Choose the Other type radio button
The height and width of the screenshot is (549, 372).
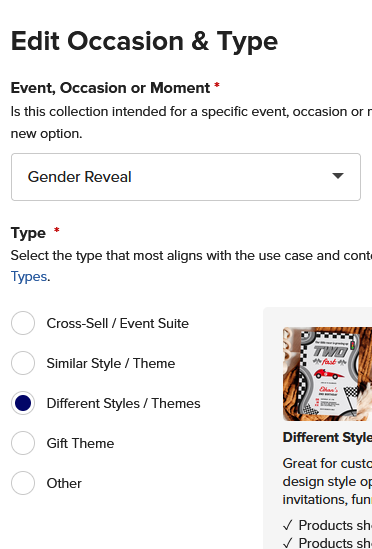[23, 483]
